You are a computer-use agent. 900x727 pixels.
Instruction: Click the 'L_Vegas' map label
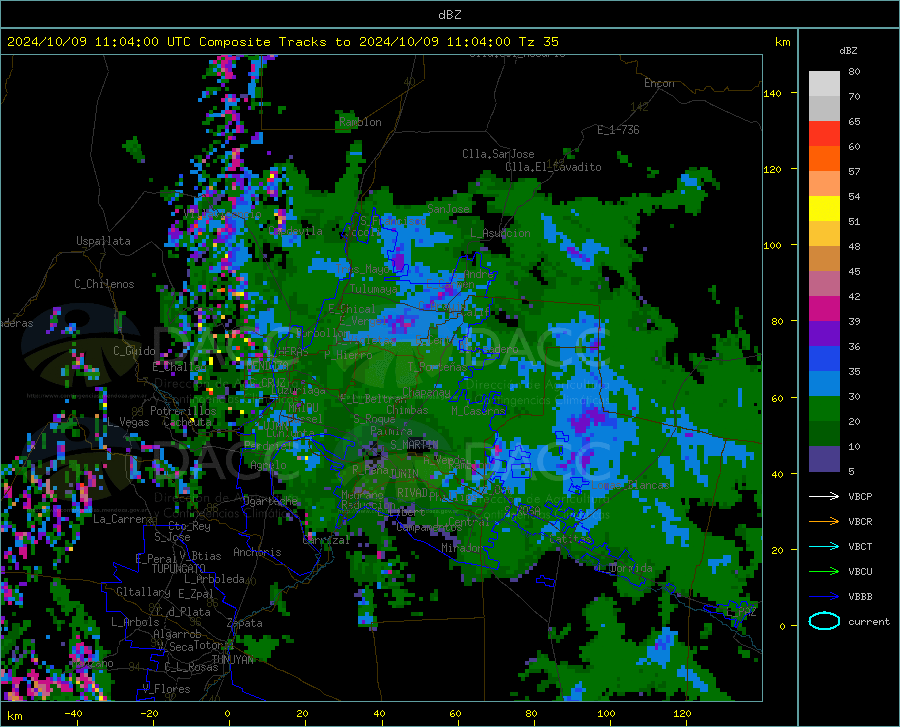pyautogui.click(x=128, y=422)
